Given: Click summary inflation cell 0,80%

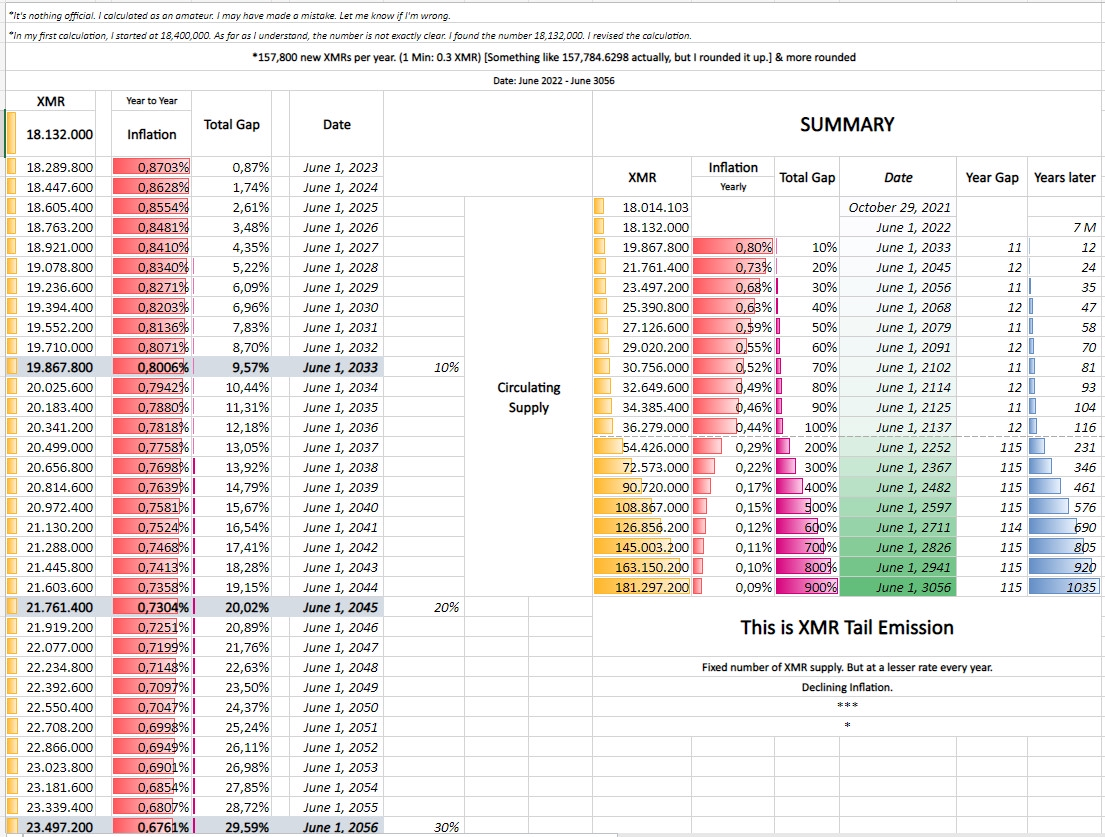Looking at the screenshot, I should [x=733, y=247].
